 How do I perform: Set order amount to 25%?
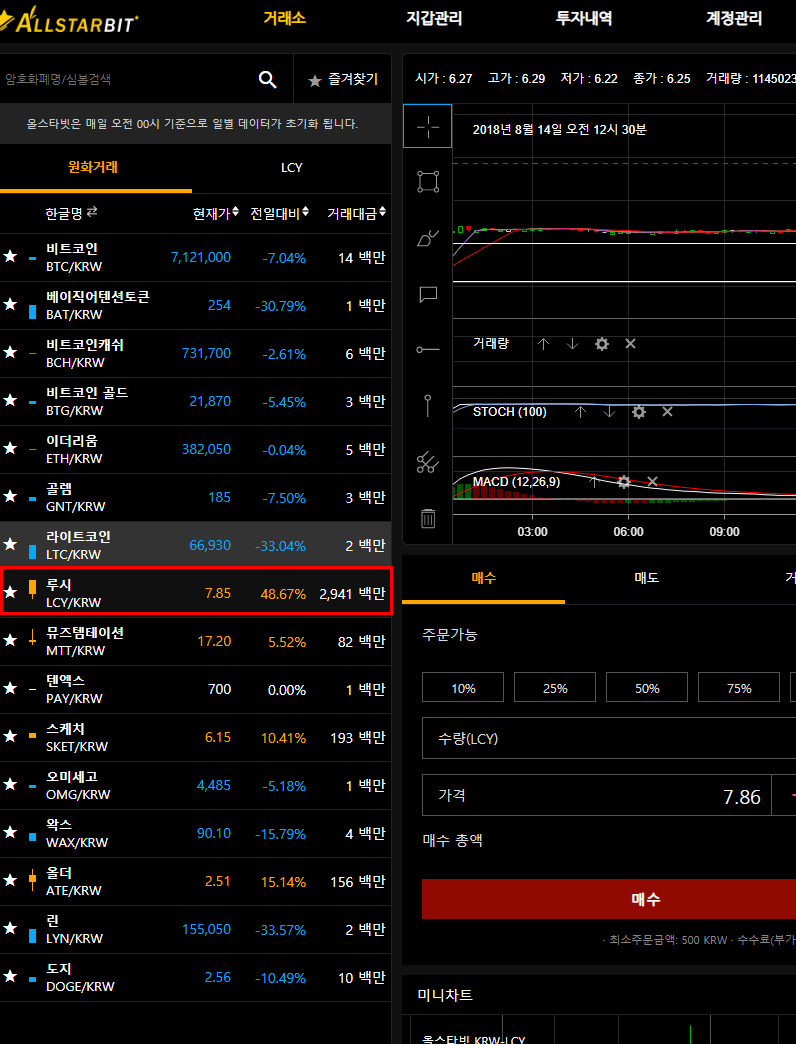point(554,688)
